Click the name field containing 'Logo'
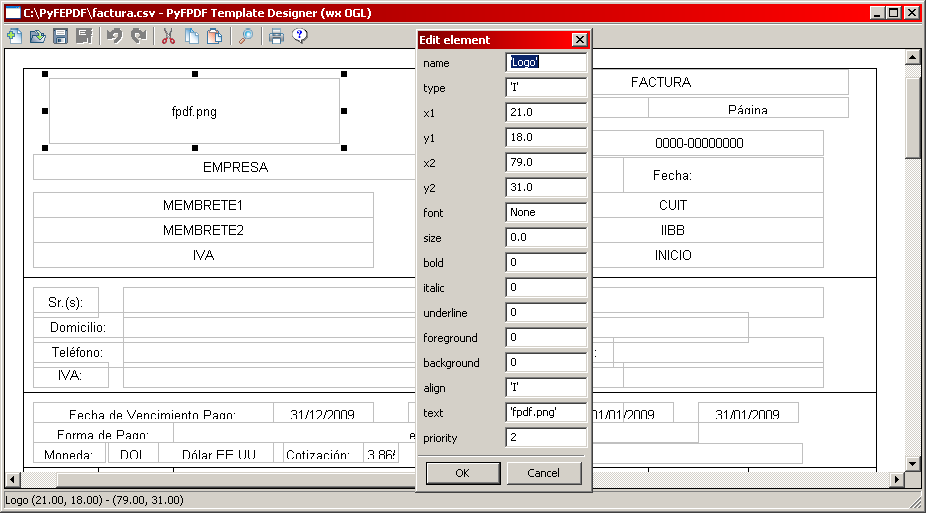926x513 pixels. coord(546,62)
